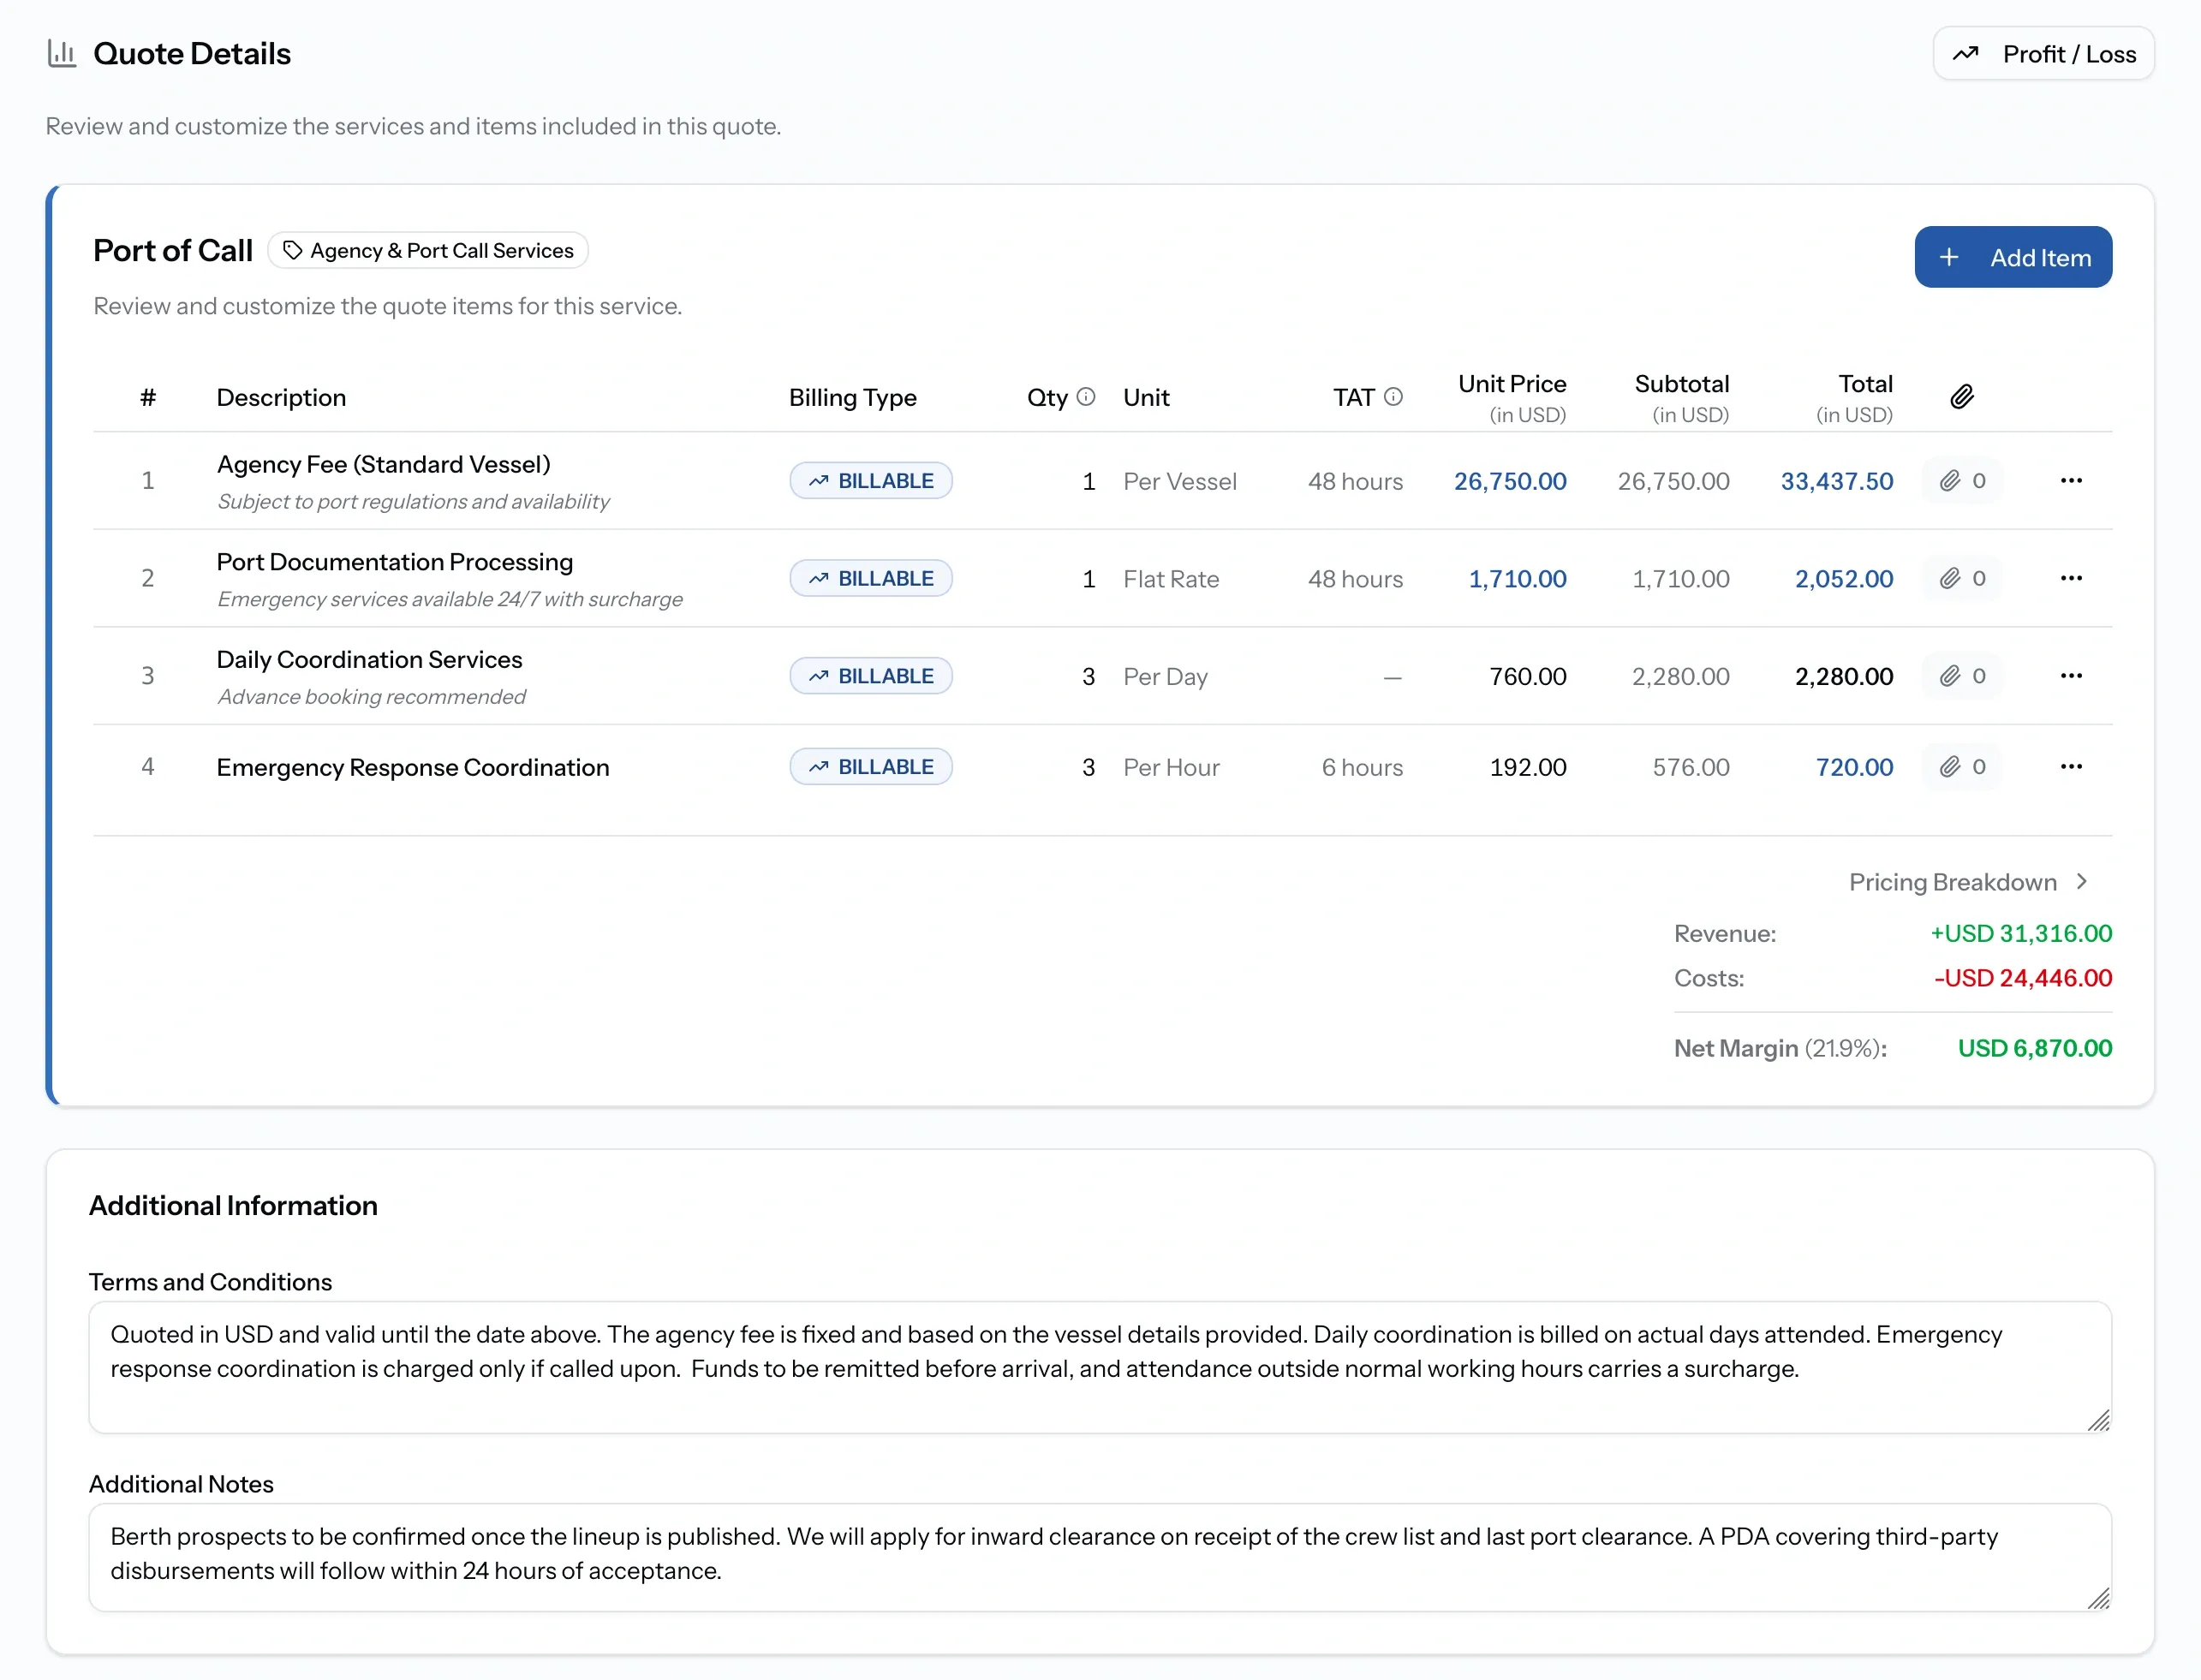Click BILLABLE badge for Port Documentation Processing
Image resolution: width=2201 pixels, height=1680 pixels.
click(870, 578)
